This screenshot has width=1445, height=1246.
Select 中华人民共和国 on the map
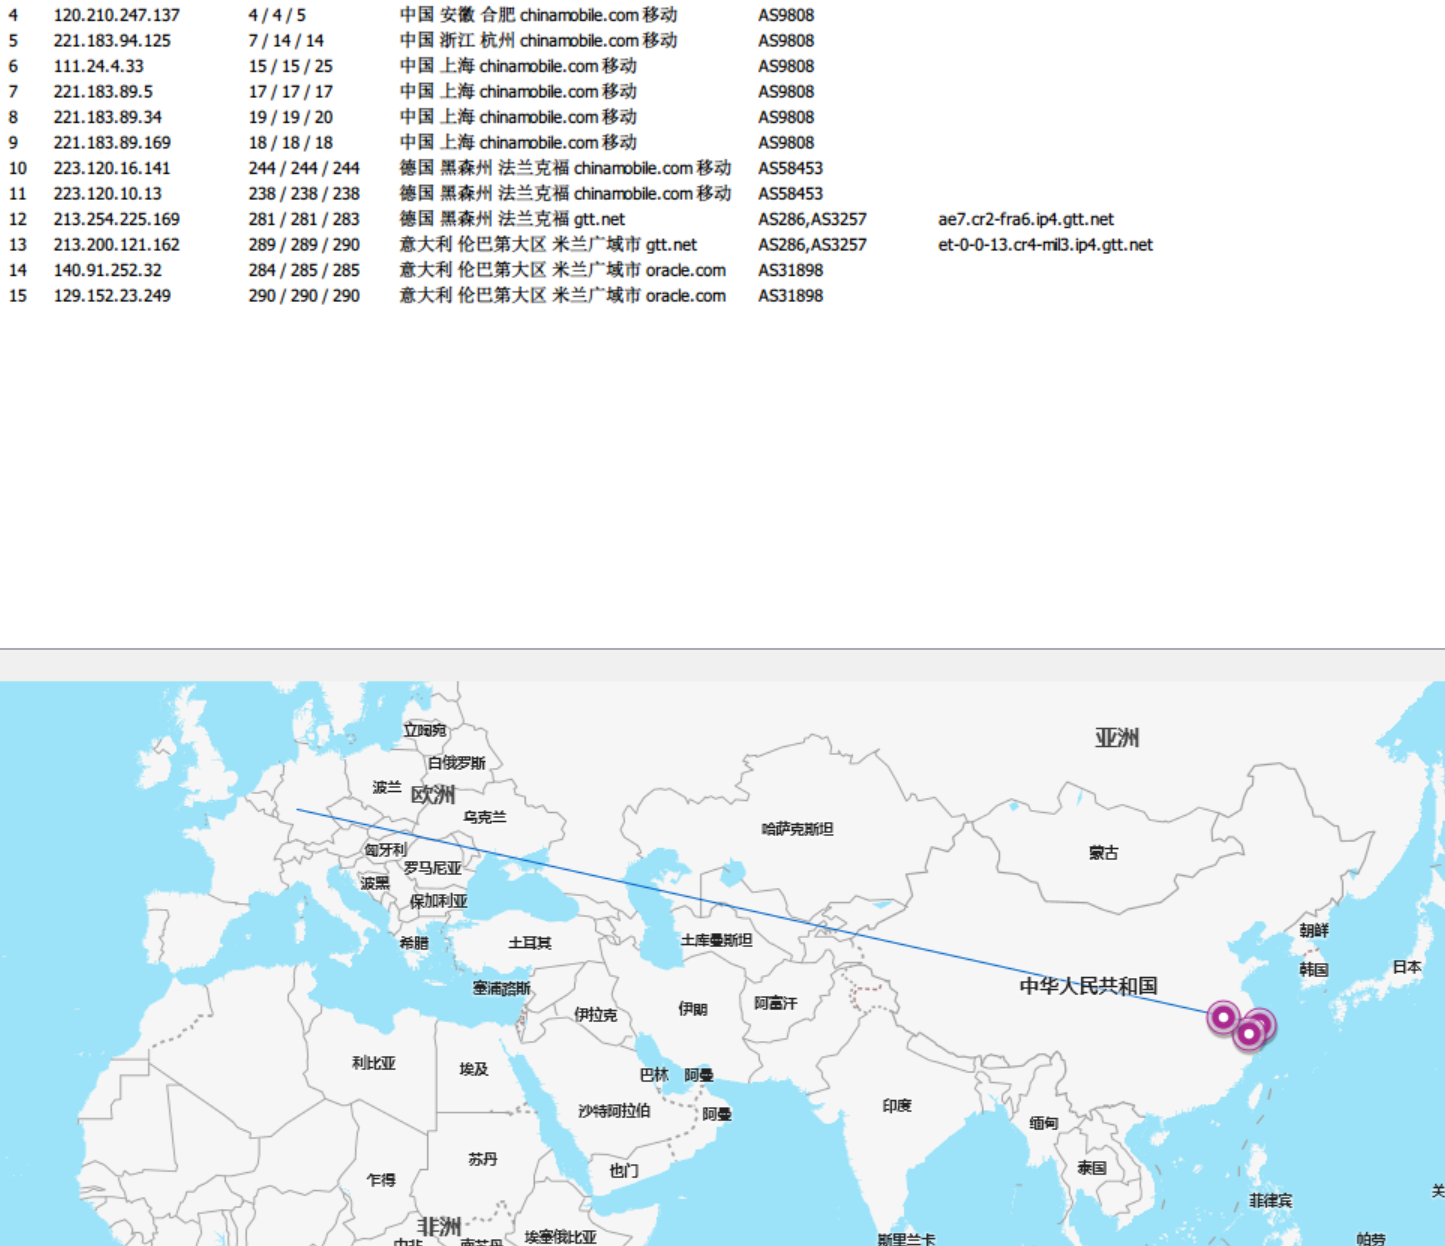(1088, 986)
